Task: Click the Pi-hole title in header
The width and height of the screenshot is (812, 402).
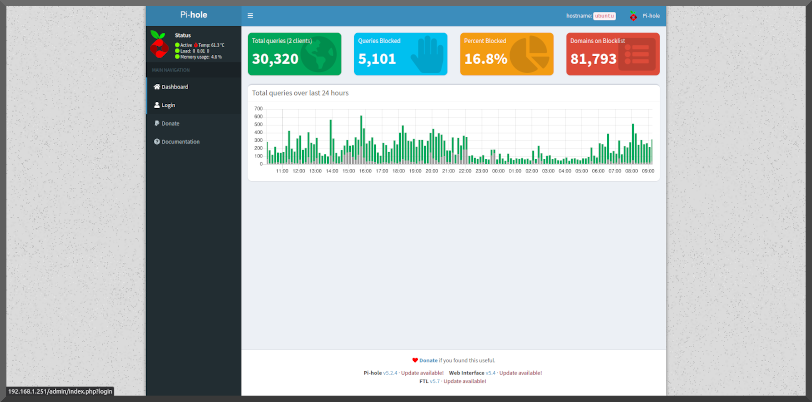Action: (x=193, y=16)
